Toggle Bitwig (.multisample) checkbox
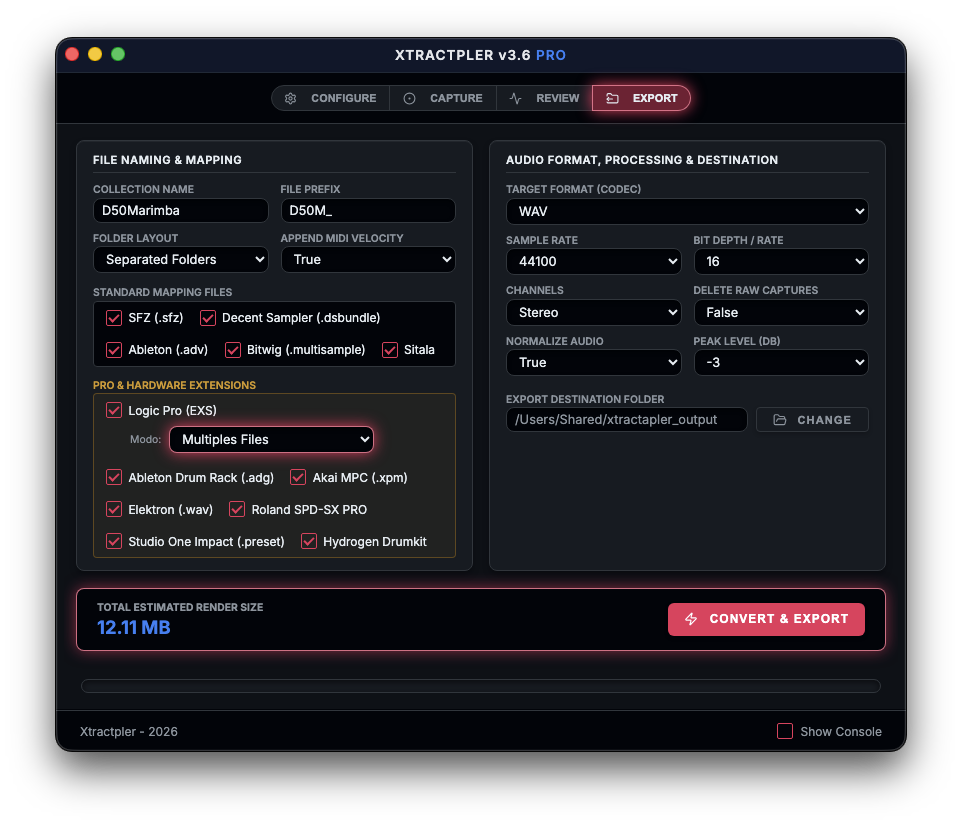This screenshot has width=962, height=825. [233, 350]
